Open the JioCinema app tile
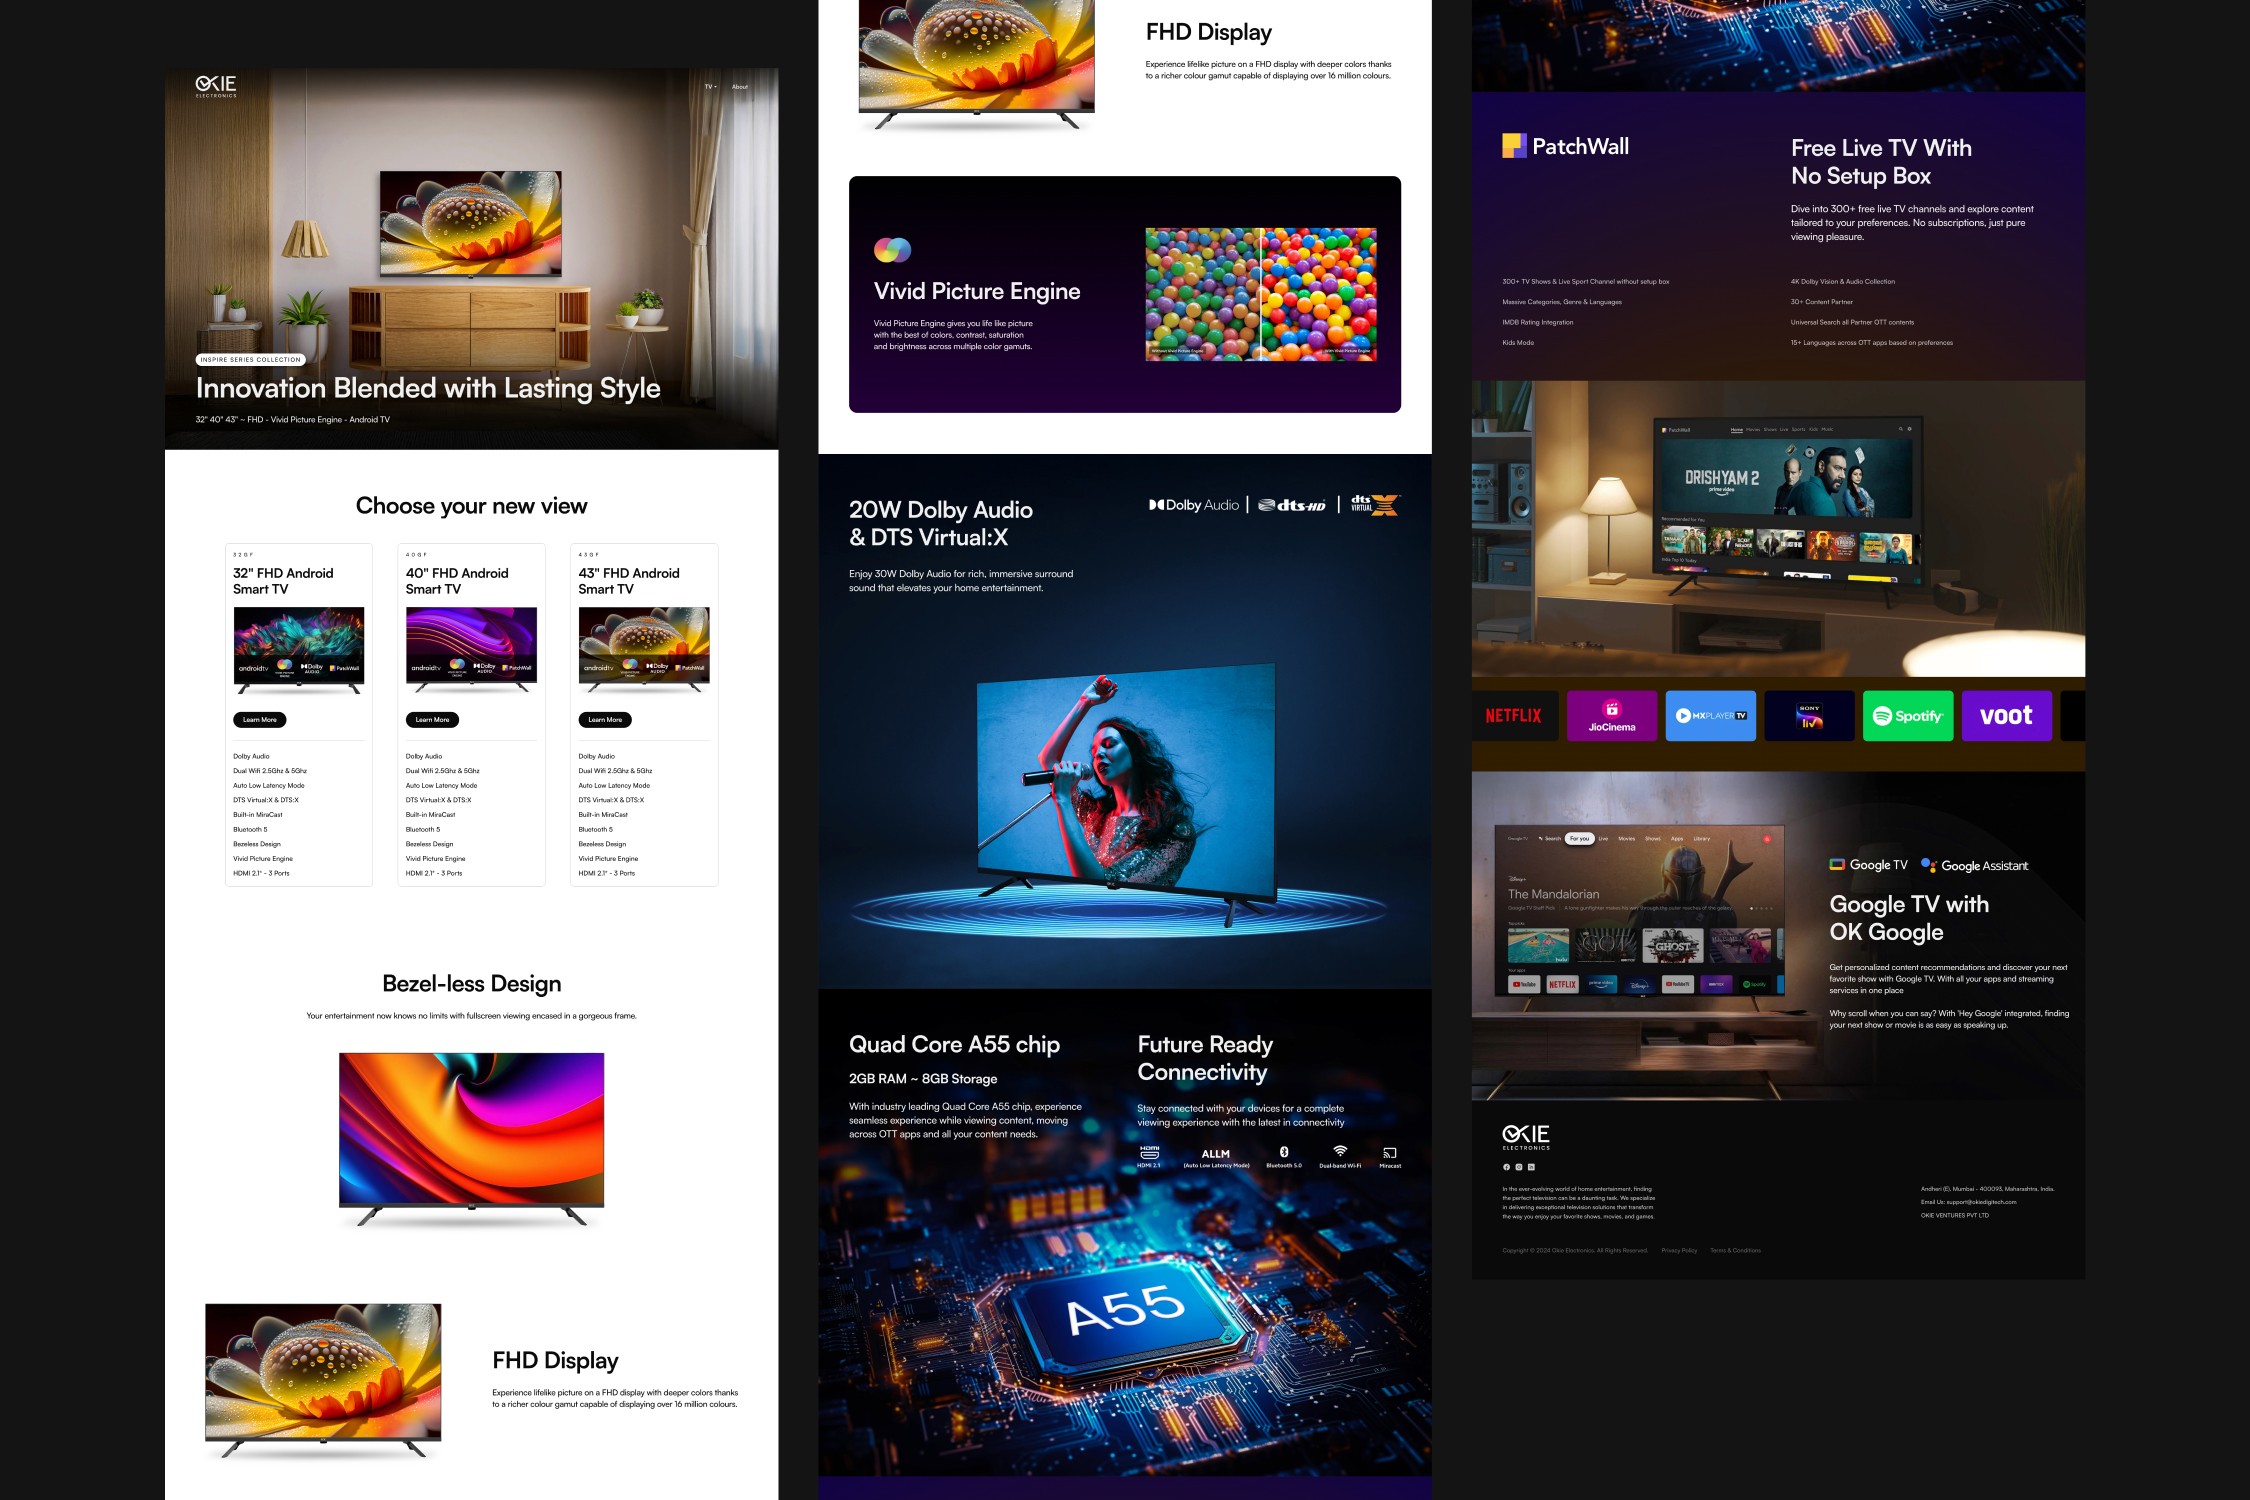The image size is (2250, 1500). click(x=1611, y=716)
